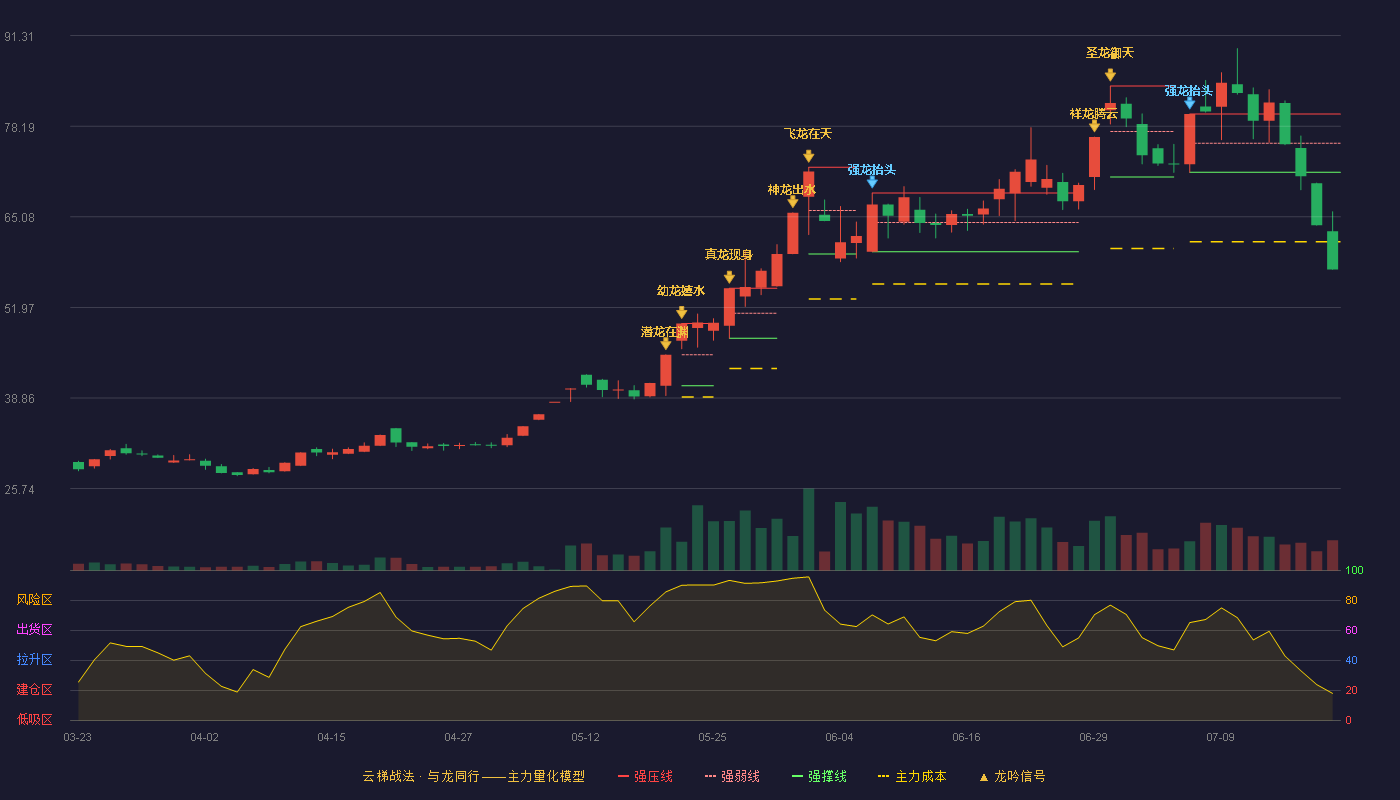Click the blue arrow beside 飞龙在天 signal
Screen dimensions: 1400x800
click(x=872, y=182)
